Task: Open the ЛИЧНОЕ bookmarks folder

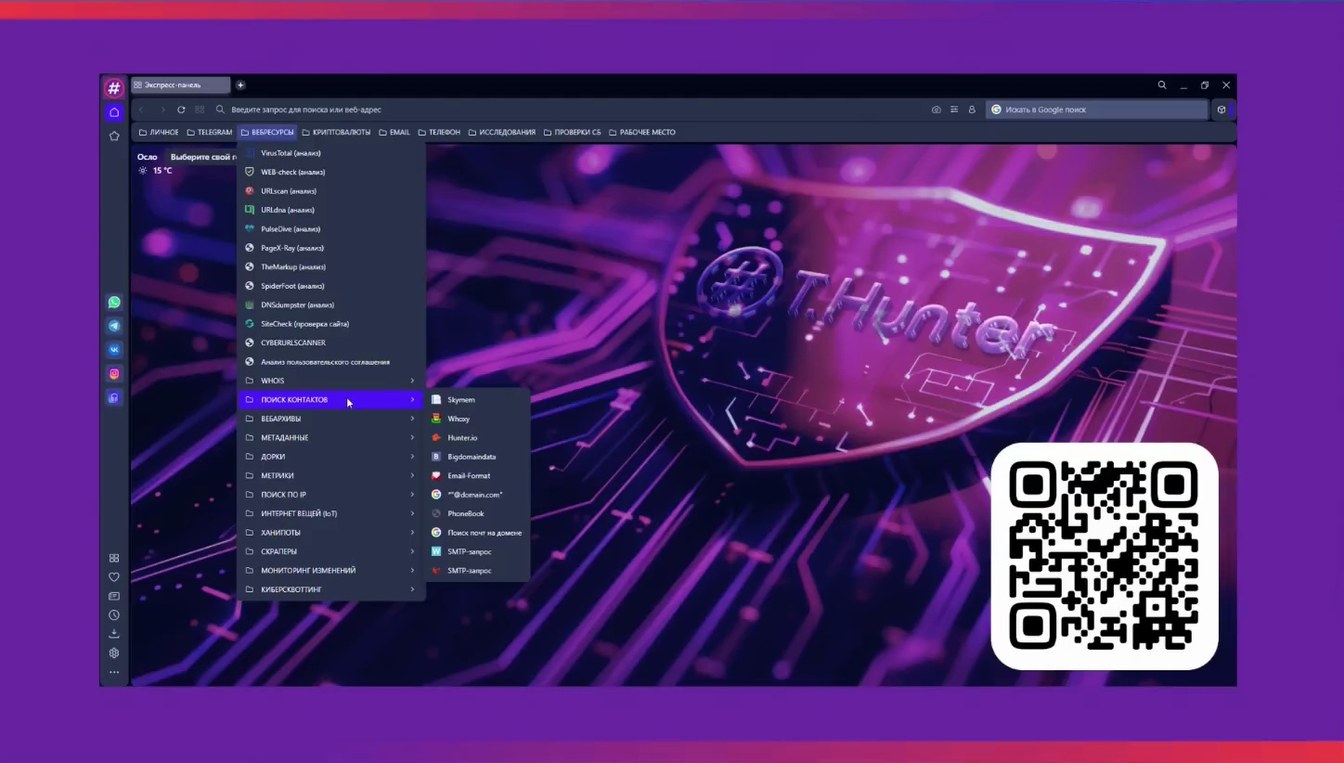Action: 159,132
